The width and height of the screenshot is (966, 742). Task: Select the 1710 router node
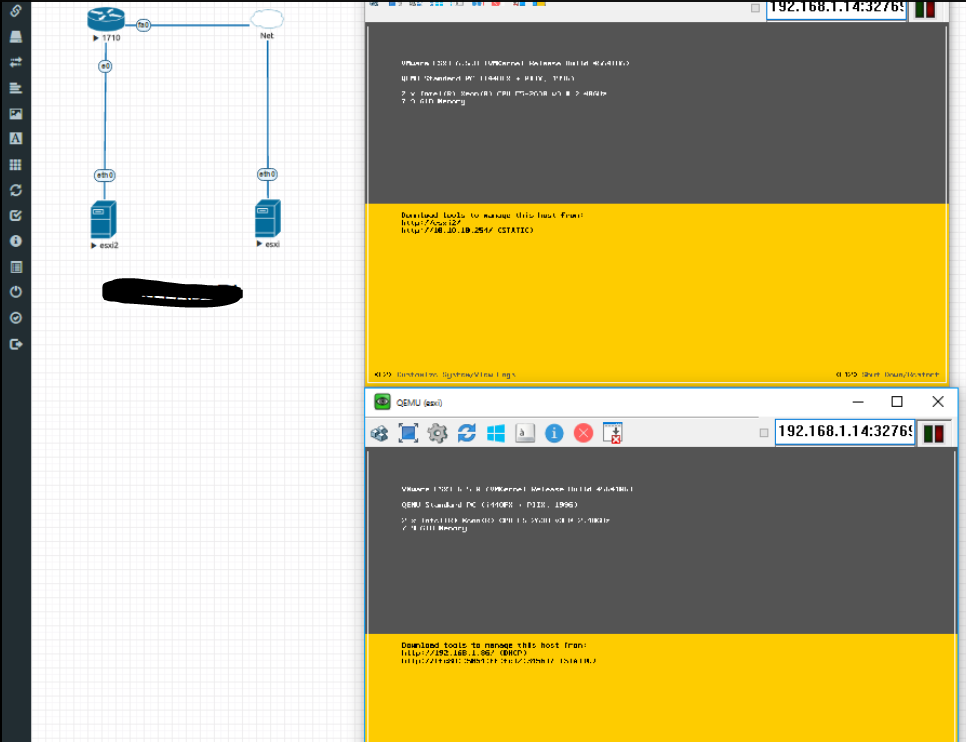point(106,20)
